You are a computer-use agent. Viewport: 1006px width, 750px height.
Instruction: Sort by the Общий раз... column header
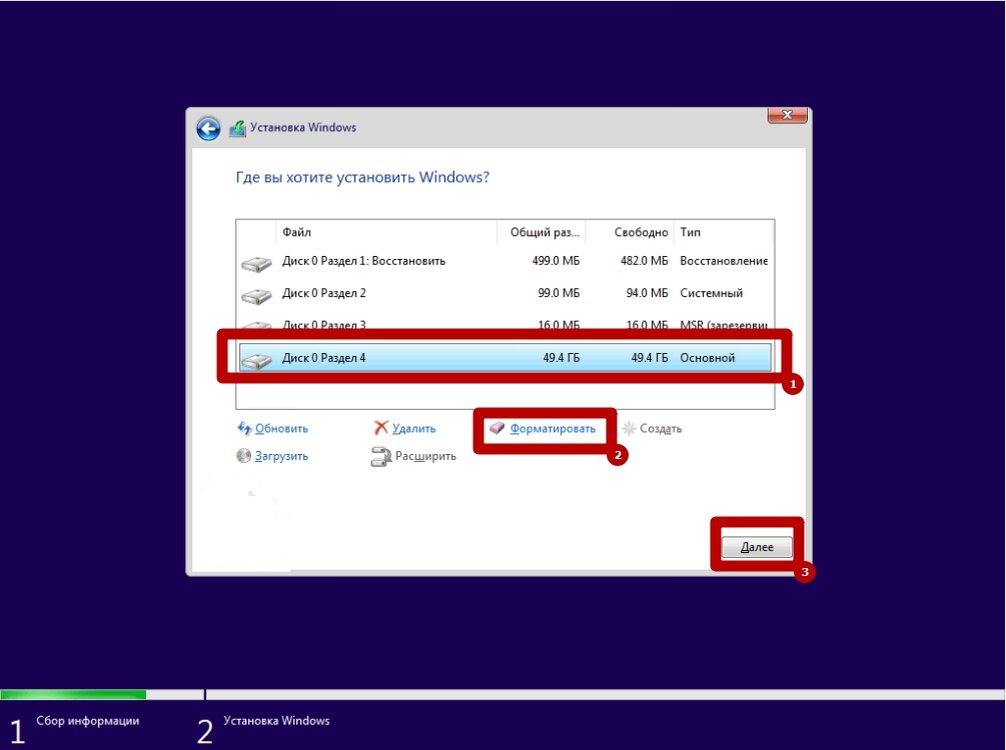[x=541, y=232]
